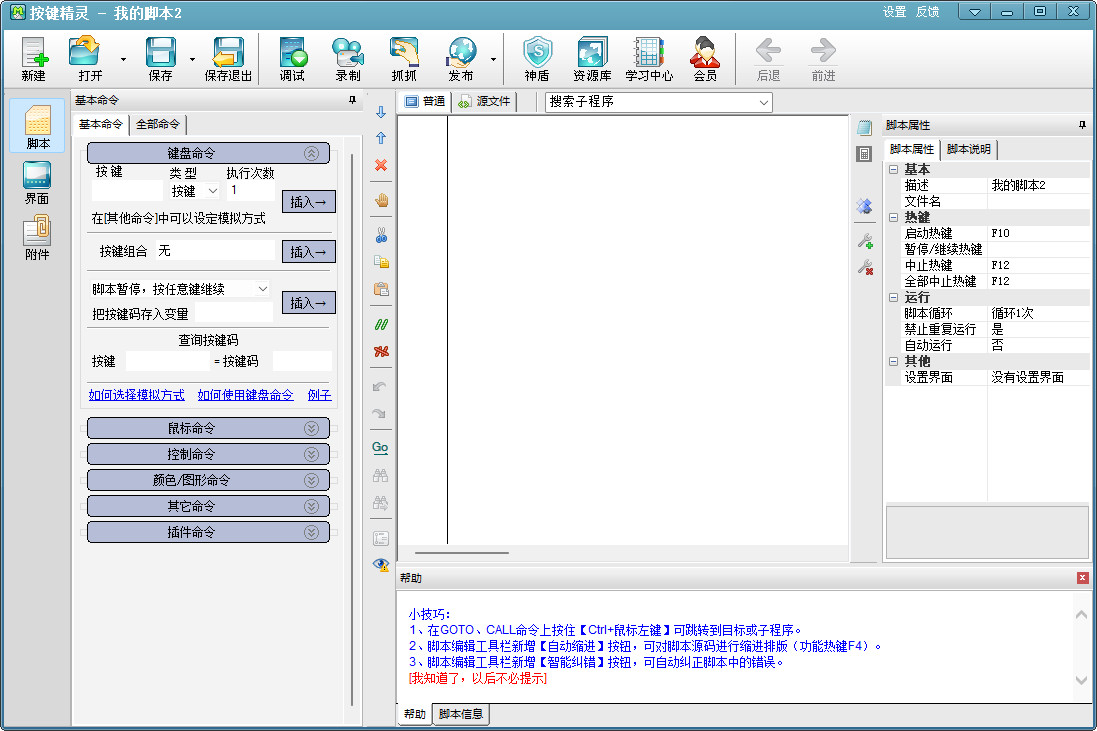Click the blue move-up arrow icon

[x=381, y=139]
